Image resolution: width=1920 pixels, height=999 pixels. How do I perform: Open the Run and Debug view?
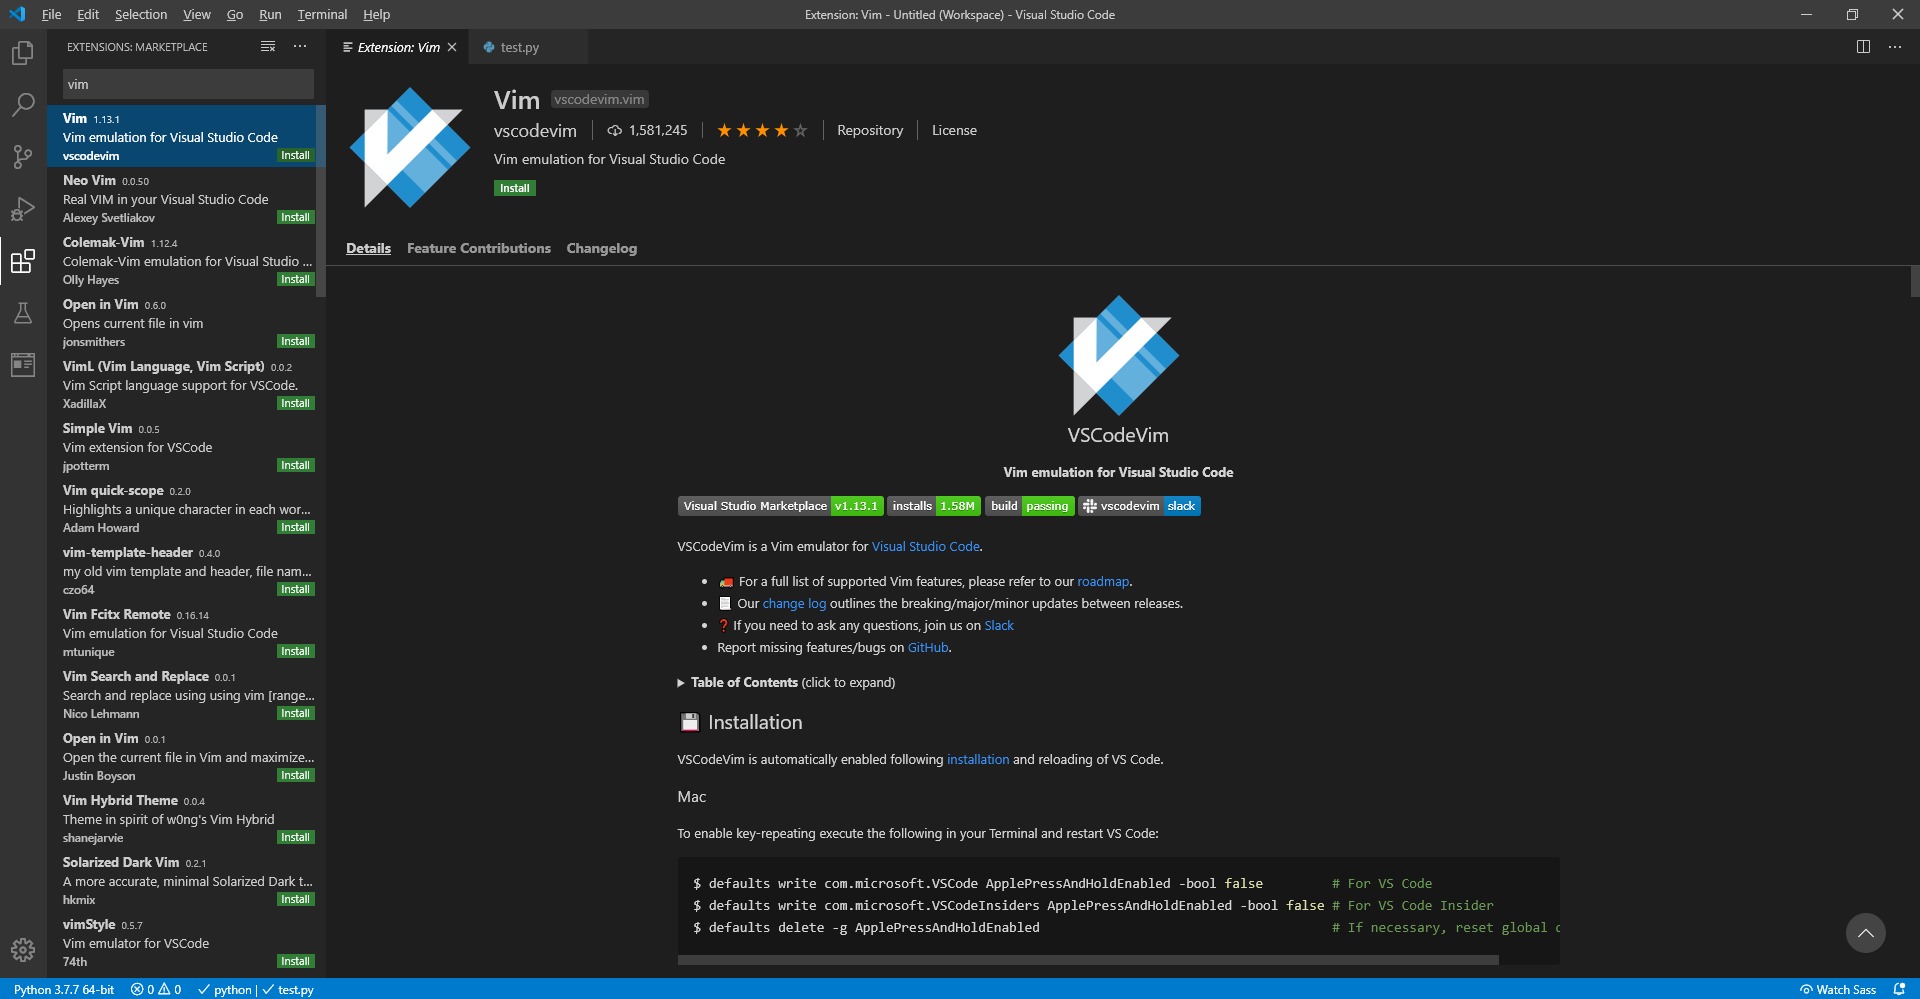pos(23,209)
